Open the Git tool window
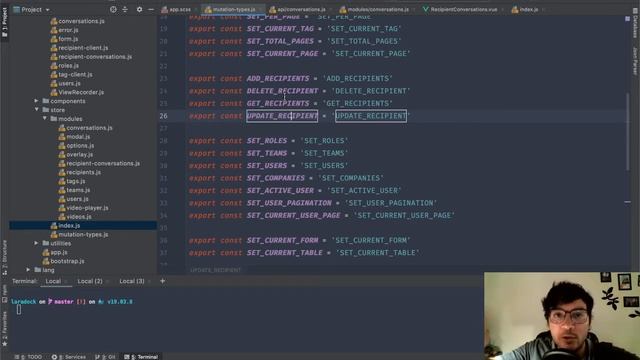The width and height of the screenshot is (640, 360). point(105,357)
